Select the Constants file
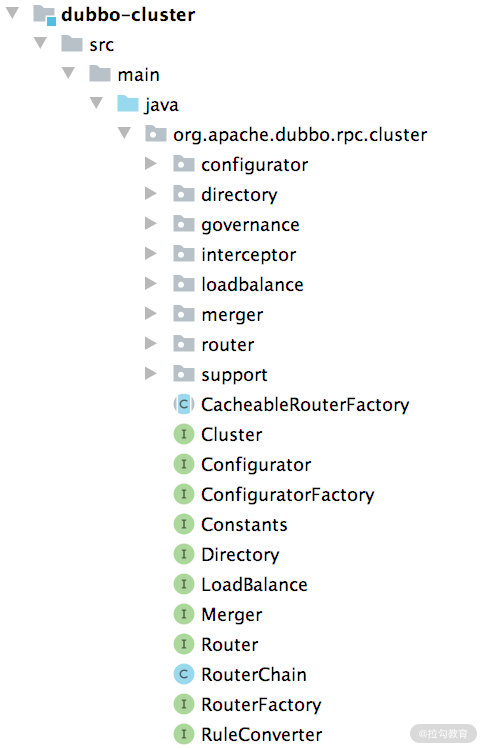 point(244,524)
